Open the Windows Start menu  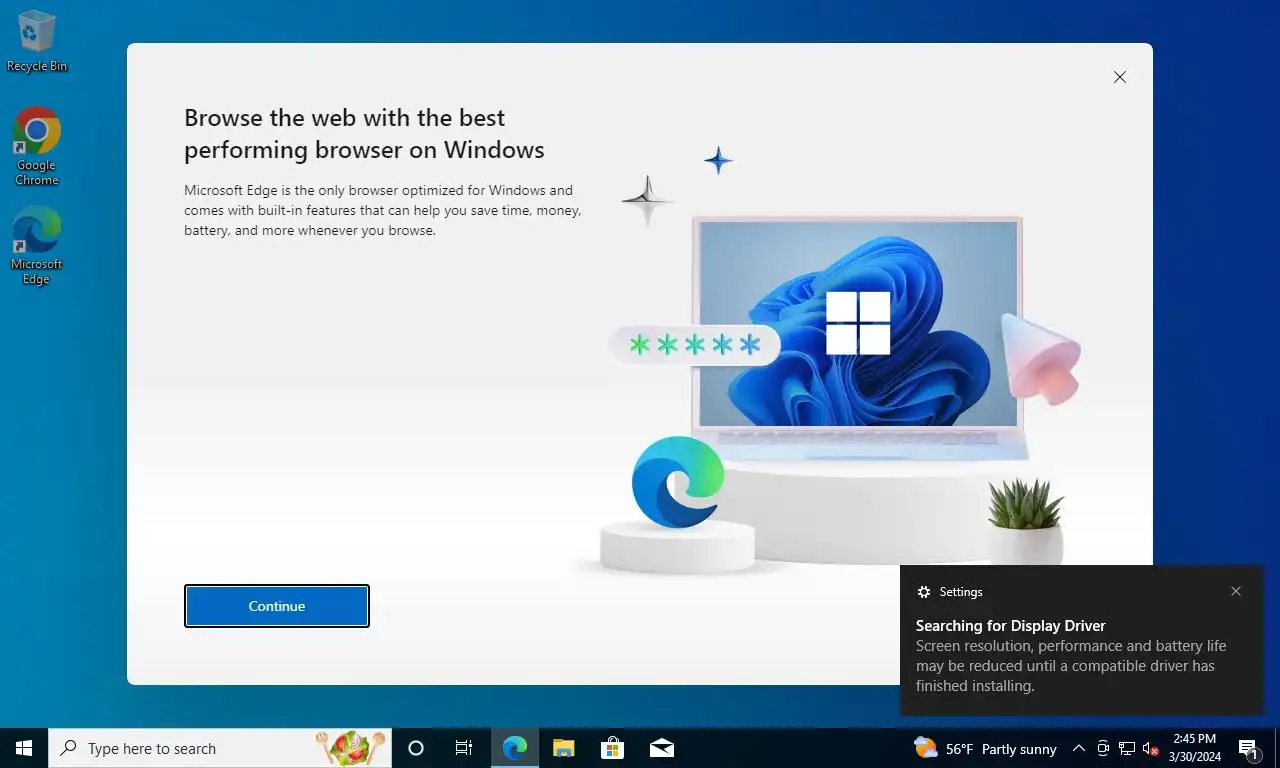tap(24, 748)
